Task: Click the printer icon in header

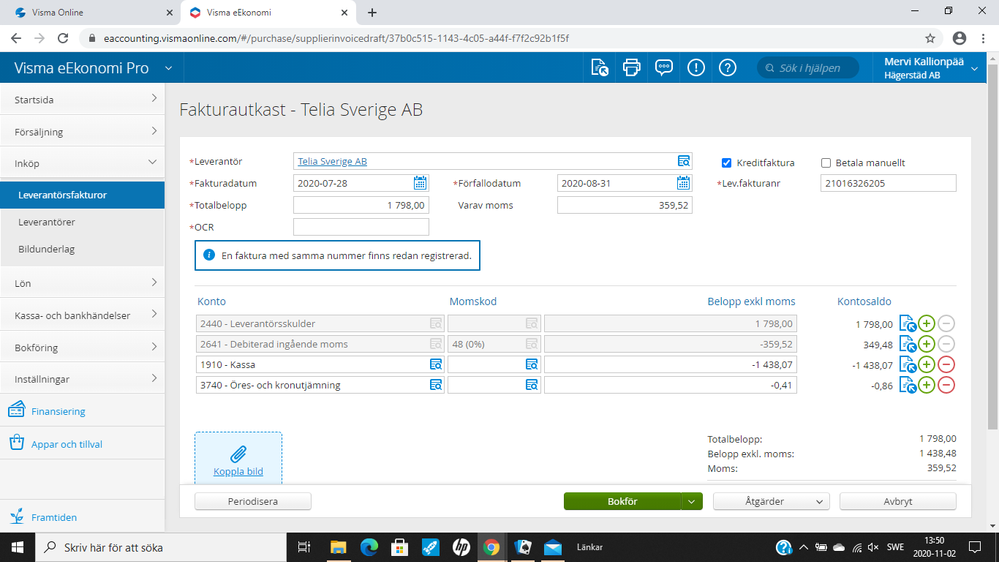Action: click(x=631, y=68)
